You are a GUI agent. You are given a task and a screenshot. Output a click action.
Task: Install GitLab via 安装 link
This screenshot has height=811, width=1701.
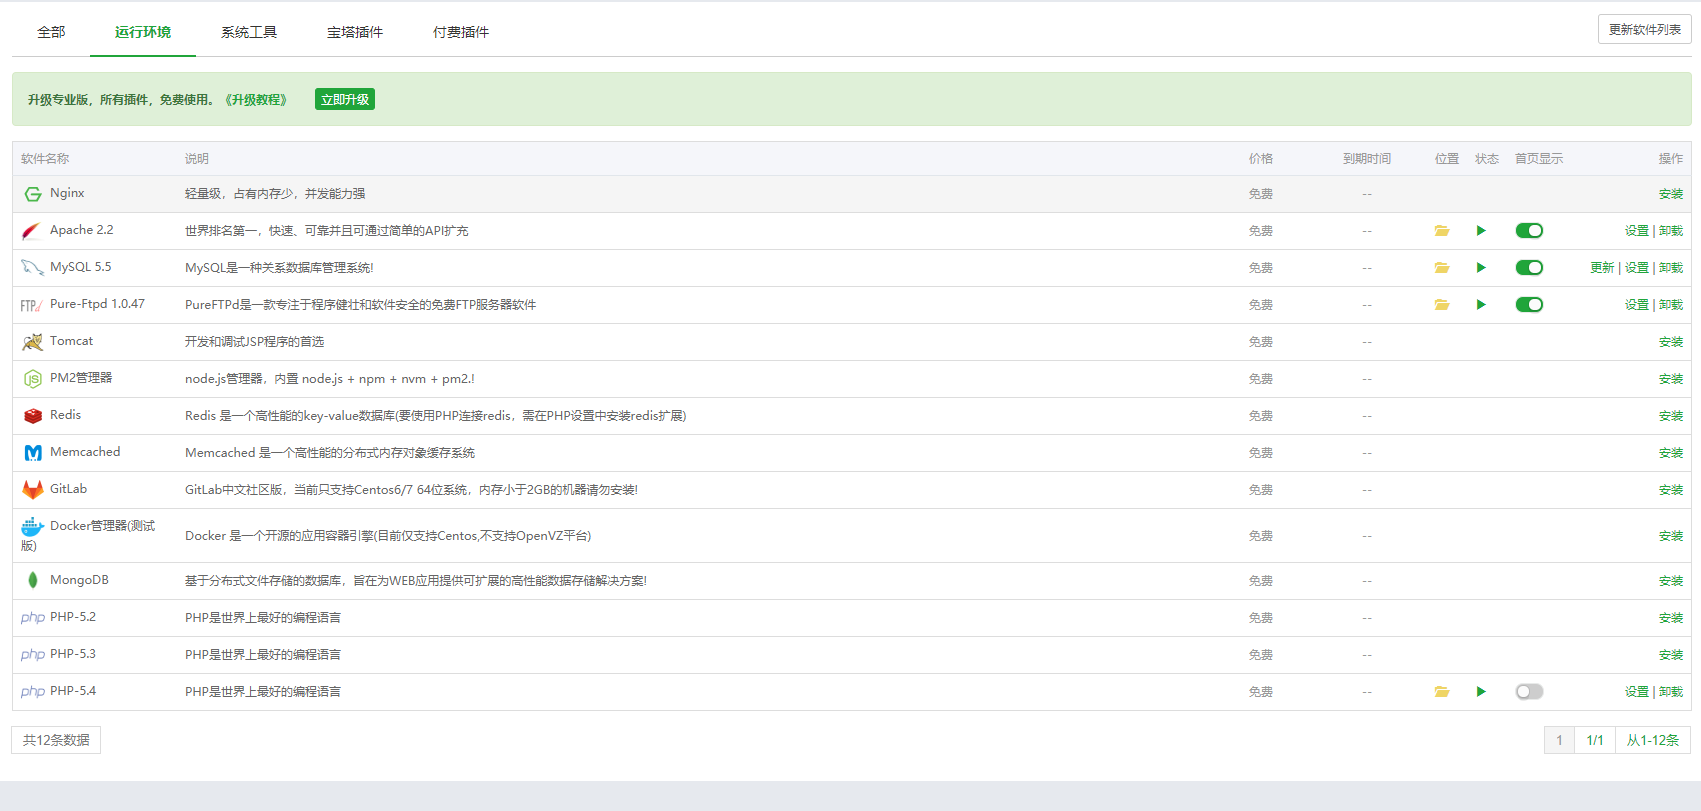[x=1671, y=490]
